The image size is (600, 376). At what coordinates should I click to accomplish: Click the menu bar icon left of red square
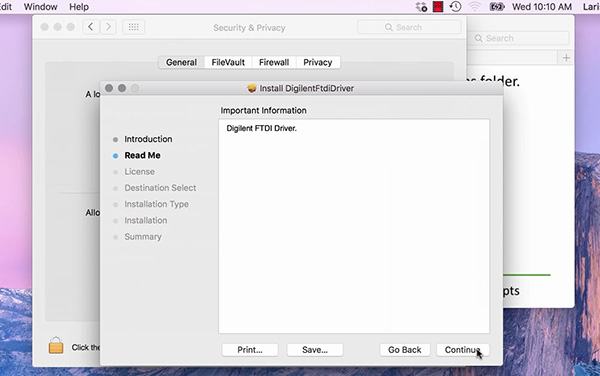(421, 7)
